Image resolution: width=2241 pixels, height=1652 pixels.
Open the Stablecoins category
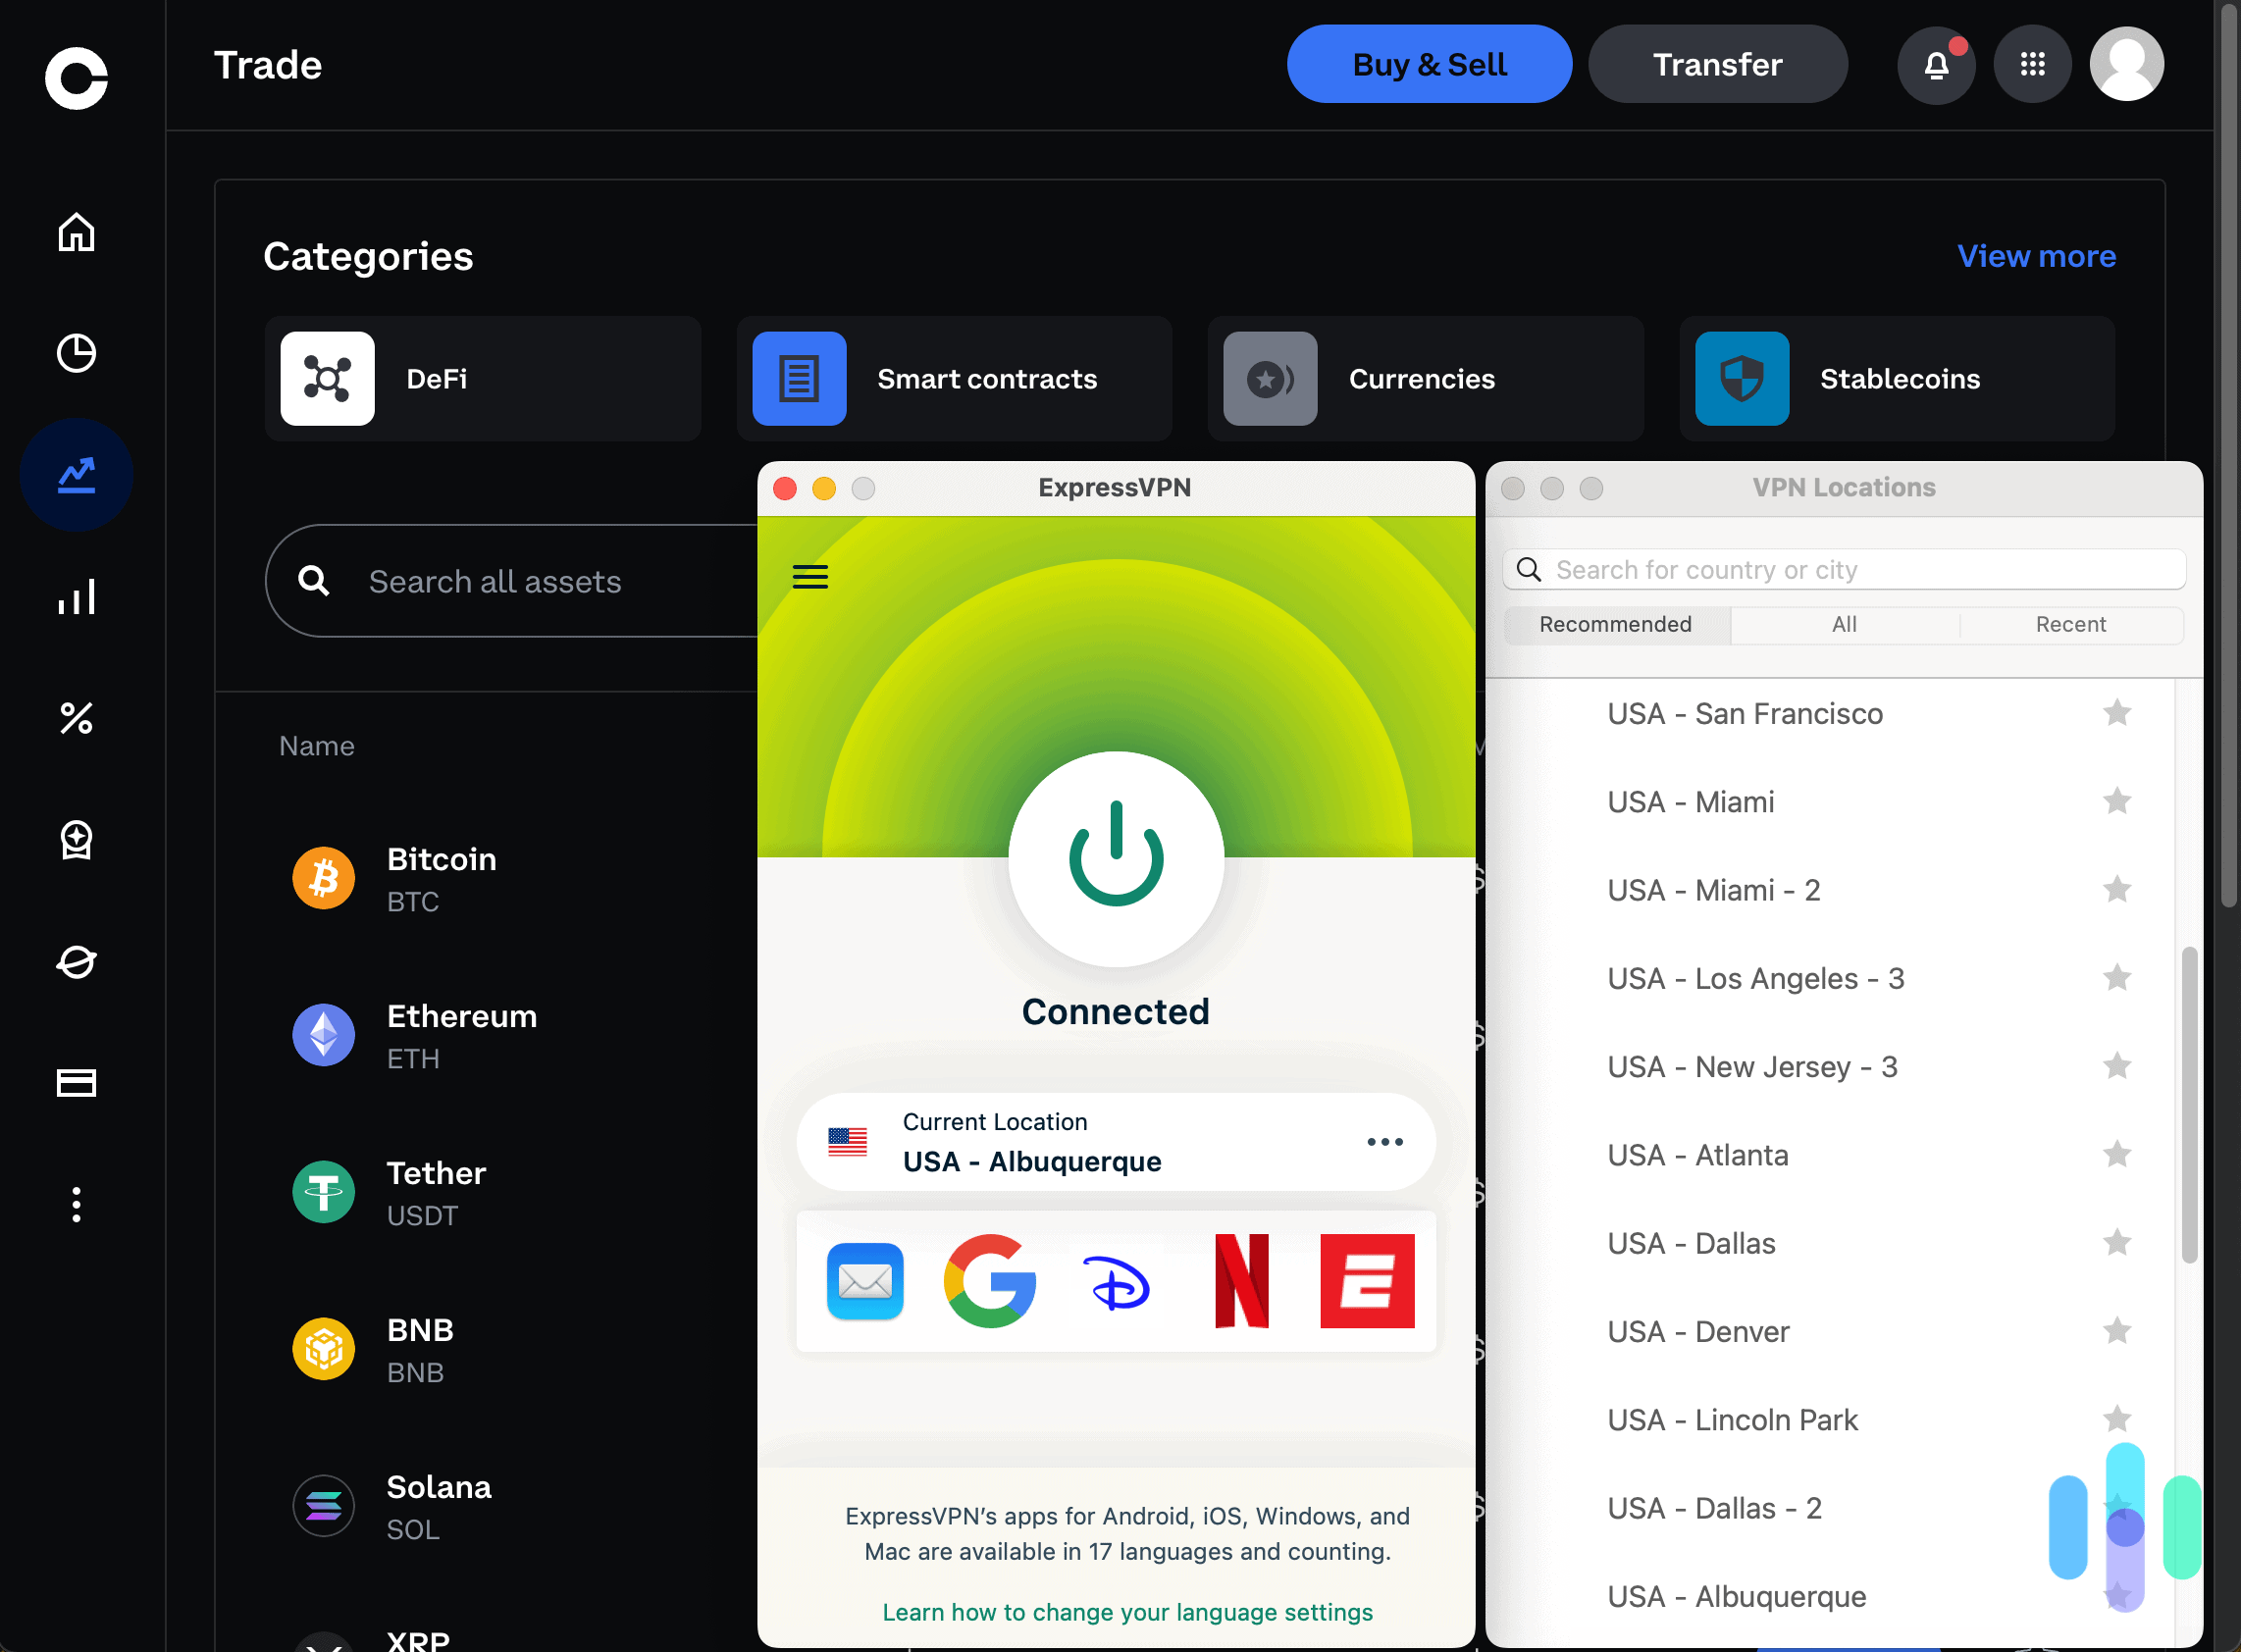[x=1897, y=379]
